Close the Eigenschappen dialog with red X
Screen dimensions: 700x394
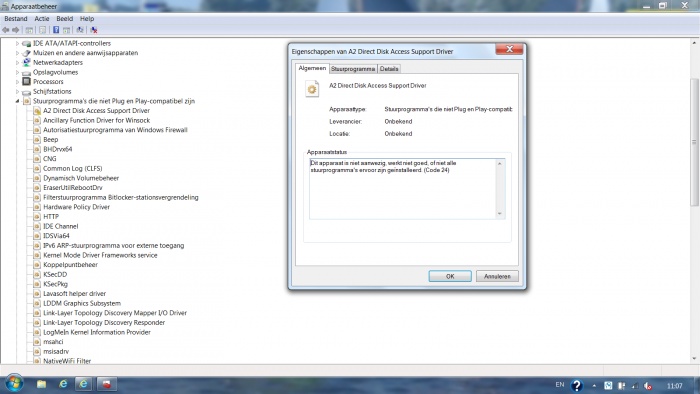point(509,49)
